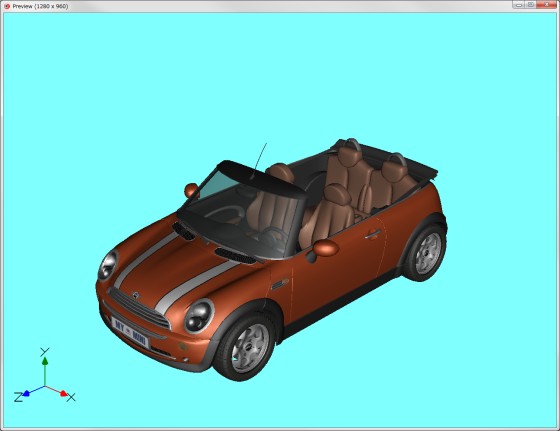This screenshot has height=431, width=560.
Task: Click the rendered Mini car in the preview
Action: [x=271, y=259]
